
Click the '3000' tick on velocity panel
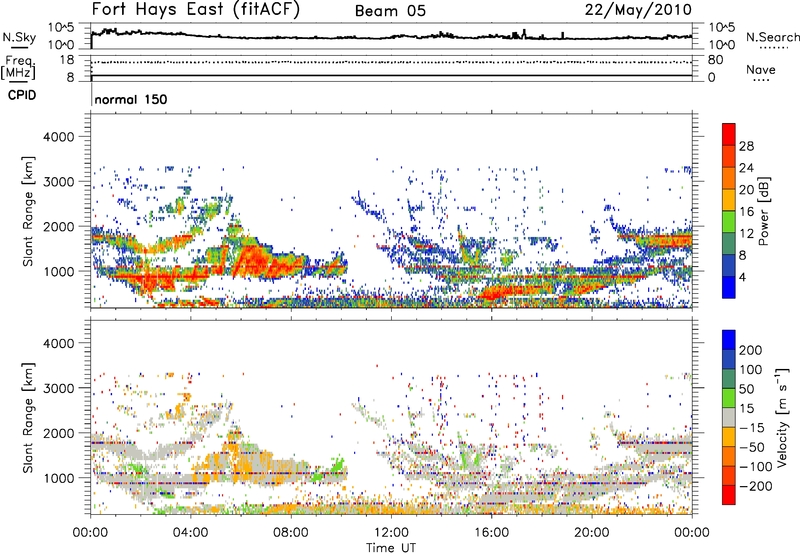pos(58,388)
